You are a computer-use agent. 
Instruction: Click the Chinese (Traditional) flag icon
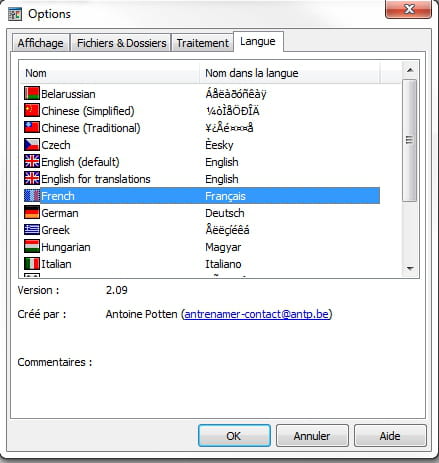[32, 128]
